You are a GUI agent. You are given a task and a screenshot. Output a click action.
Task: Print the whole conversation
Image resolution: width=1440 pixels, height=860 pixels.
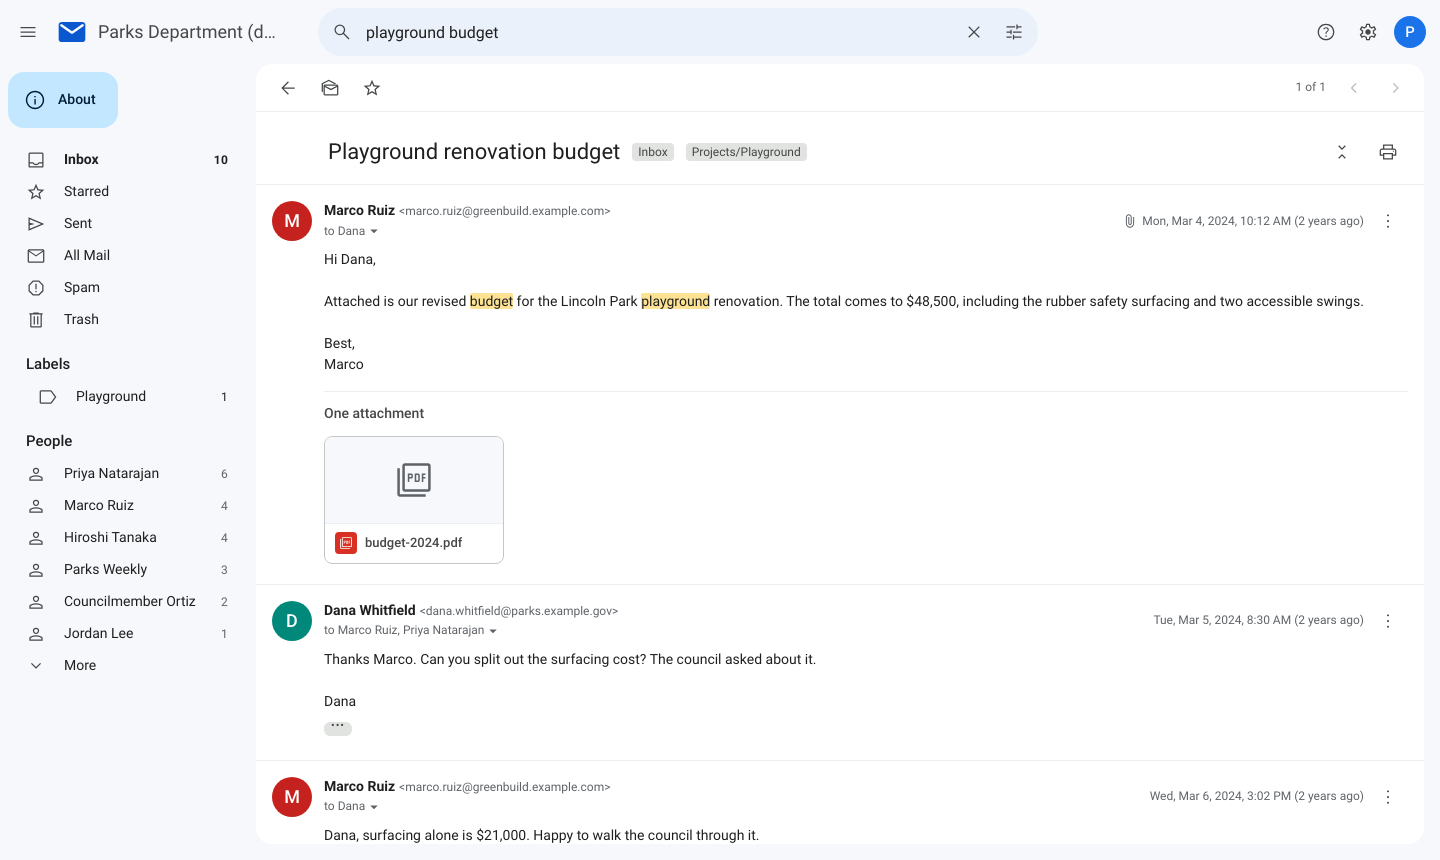click(x=1388, y=152)
